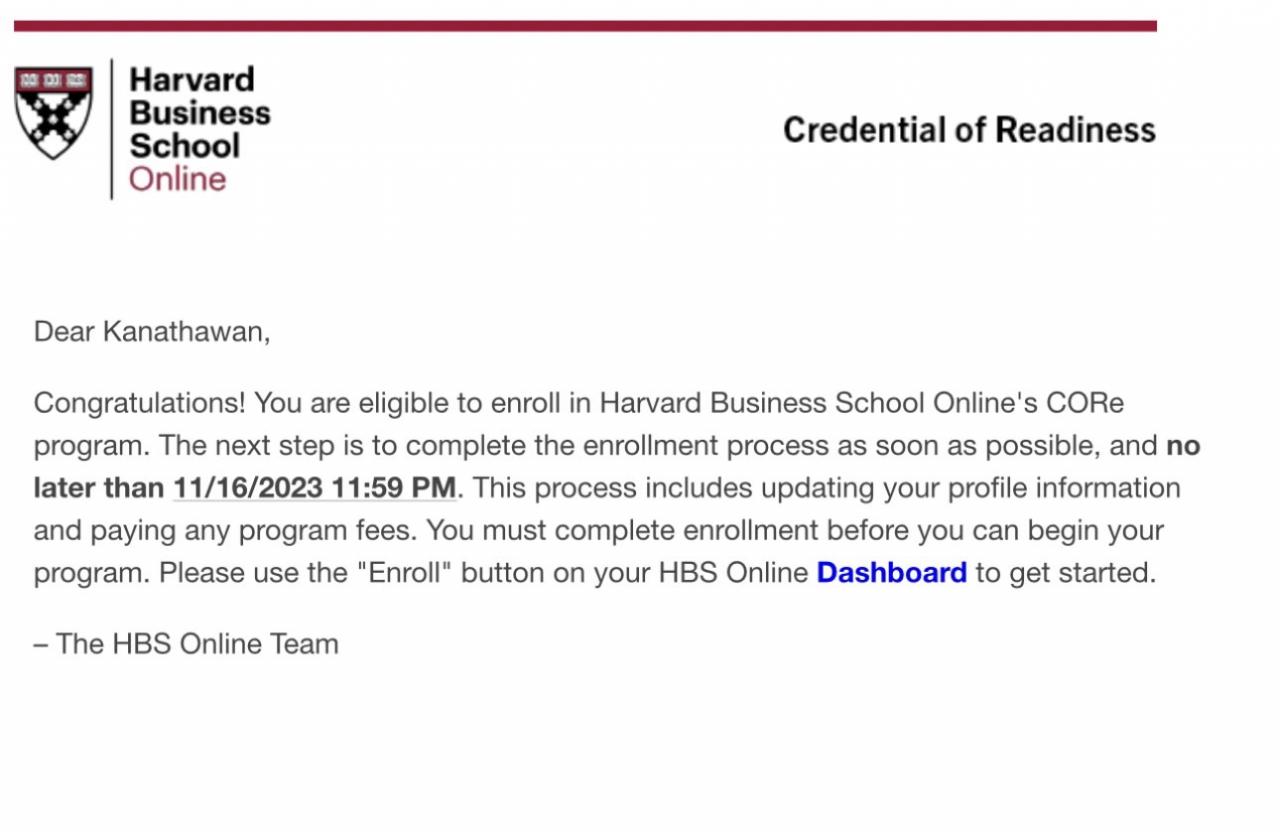The height and width of the screenshot is (832, 1280).
Task: Click the "CORe" program name
Action: coord(1085,403)
